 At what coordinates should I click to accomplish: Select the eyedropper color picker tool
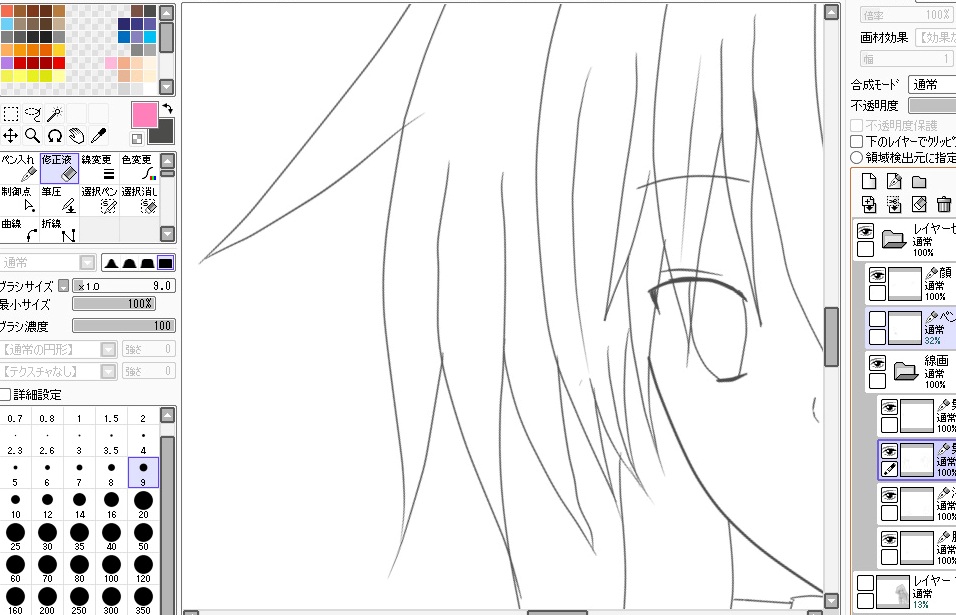tap(98, 135)
